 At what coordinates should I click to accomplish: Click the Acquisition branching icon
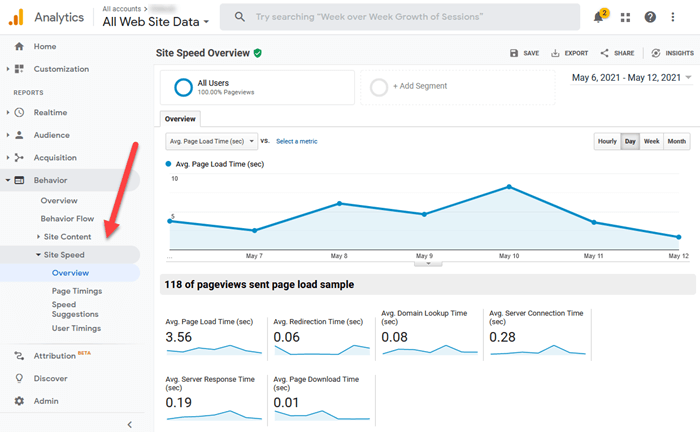19,158
